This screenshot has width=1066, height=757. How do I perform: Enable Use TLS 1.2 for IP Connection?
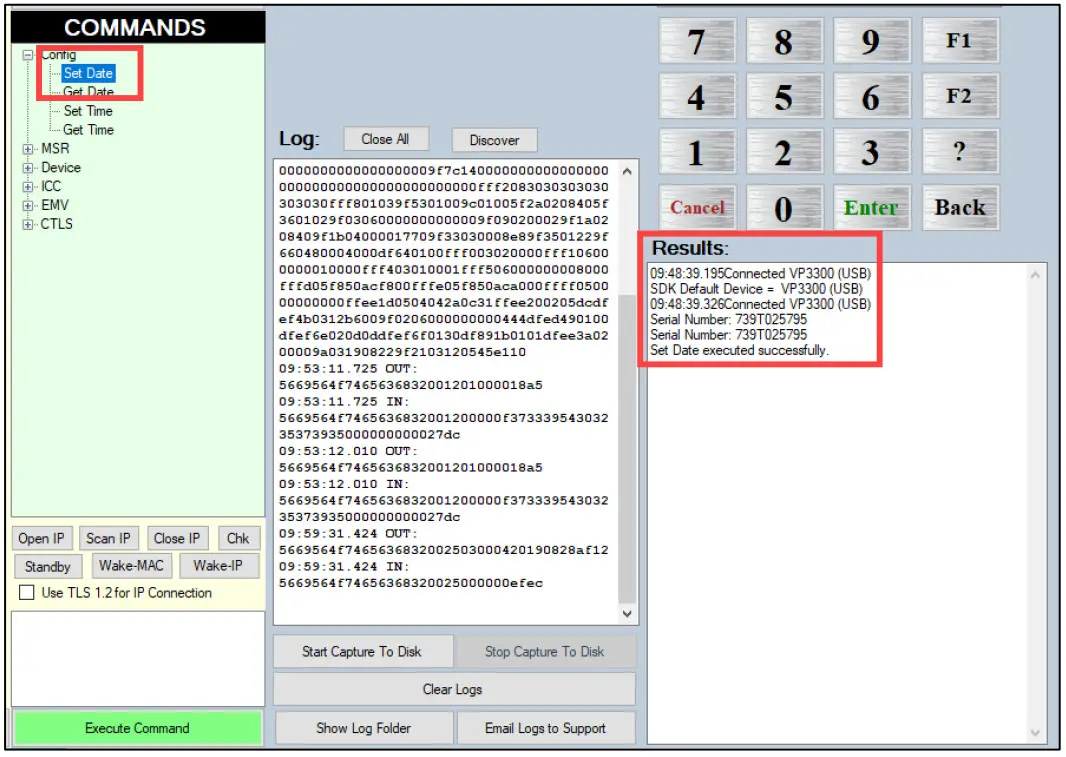25,592
